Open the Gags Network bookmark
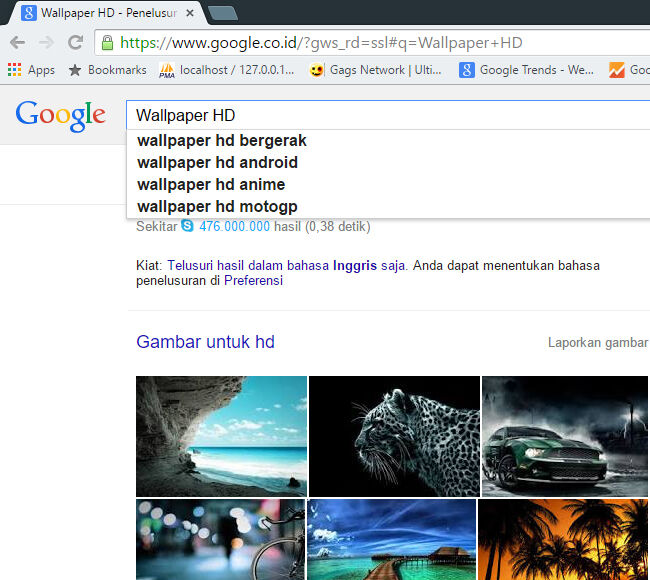The height and width of the screenshot is (580, 650). click(x=376, y=70)
